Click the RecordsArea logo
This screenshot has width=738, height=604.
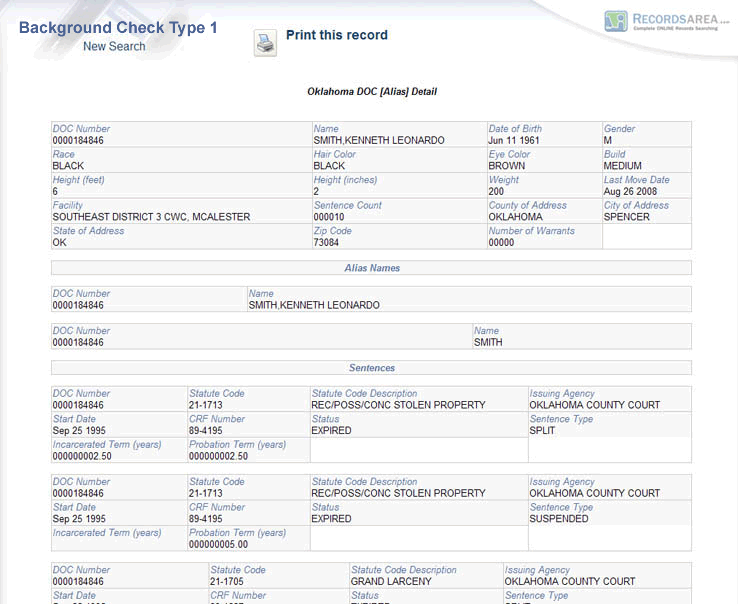click(667, 21)
